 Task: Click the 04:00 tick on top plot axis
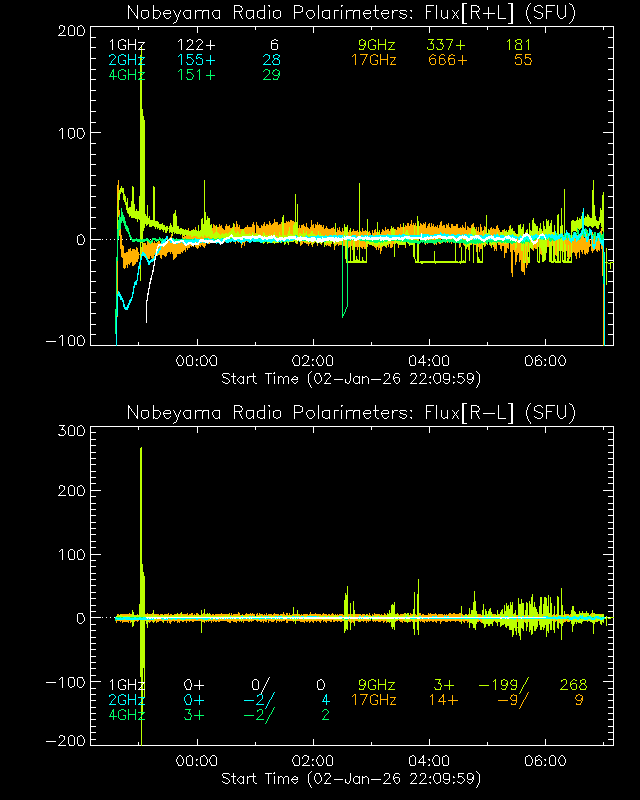click(x=430, y=361)
